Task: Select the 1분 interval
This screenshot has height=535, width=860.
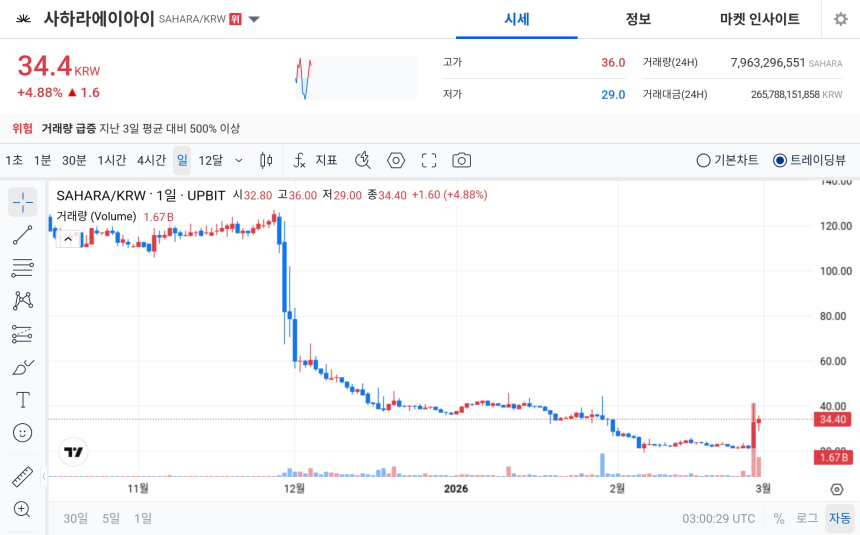Action: pyautogui.click(x=42, y=160)
